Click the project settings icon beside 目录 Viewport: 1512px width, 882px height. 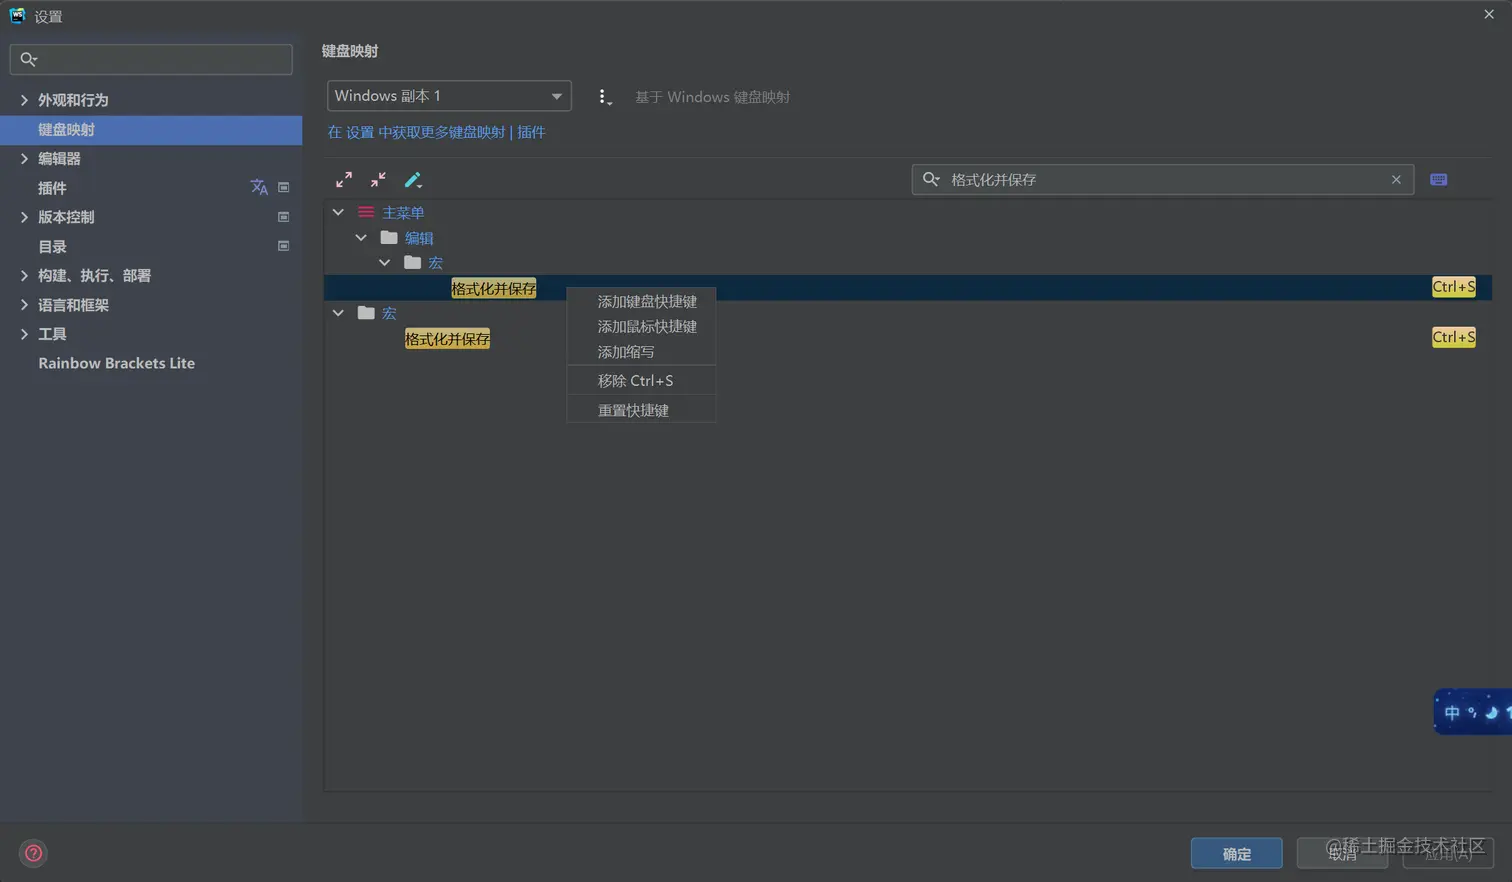tap(284, 246)
